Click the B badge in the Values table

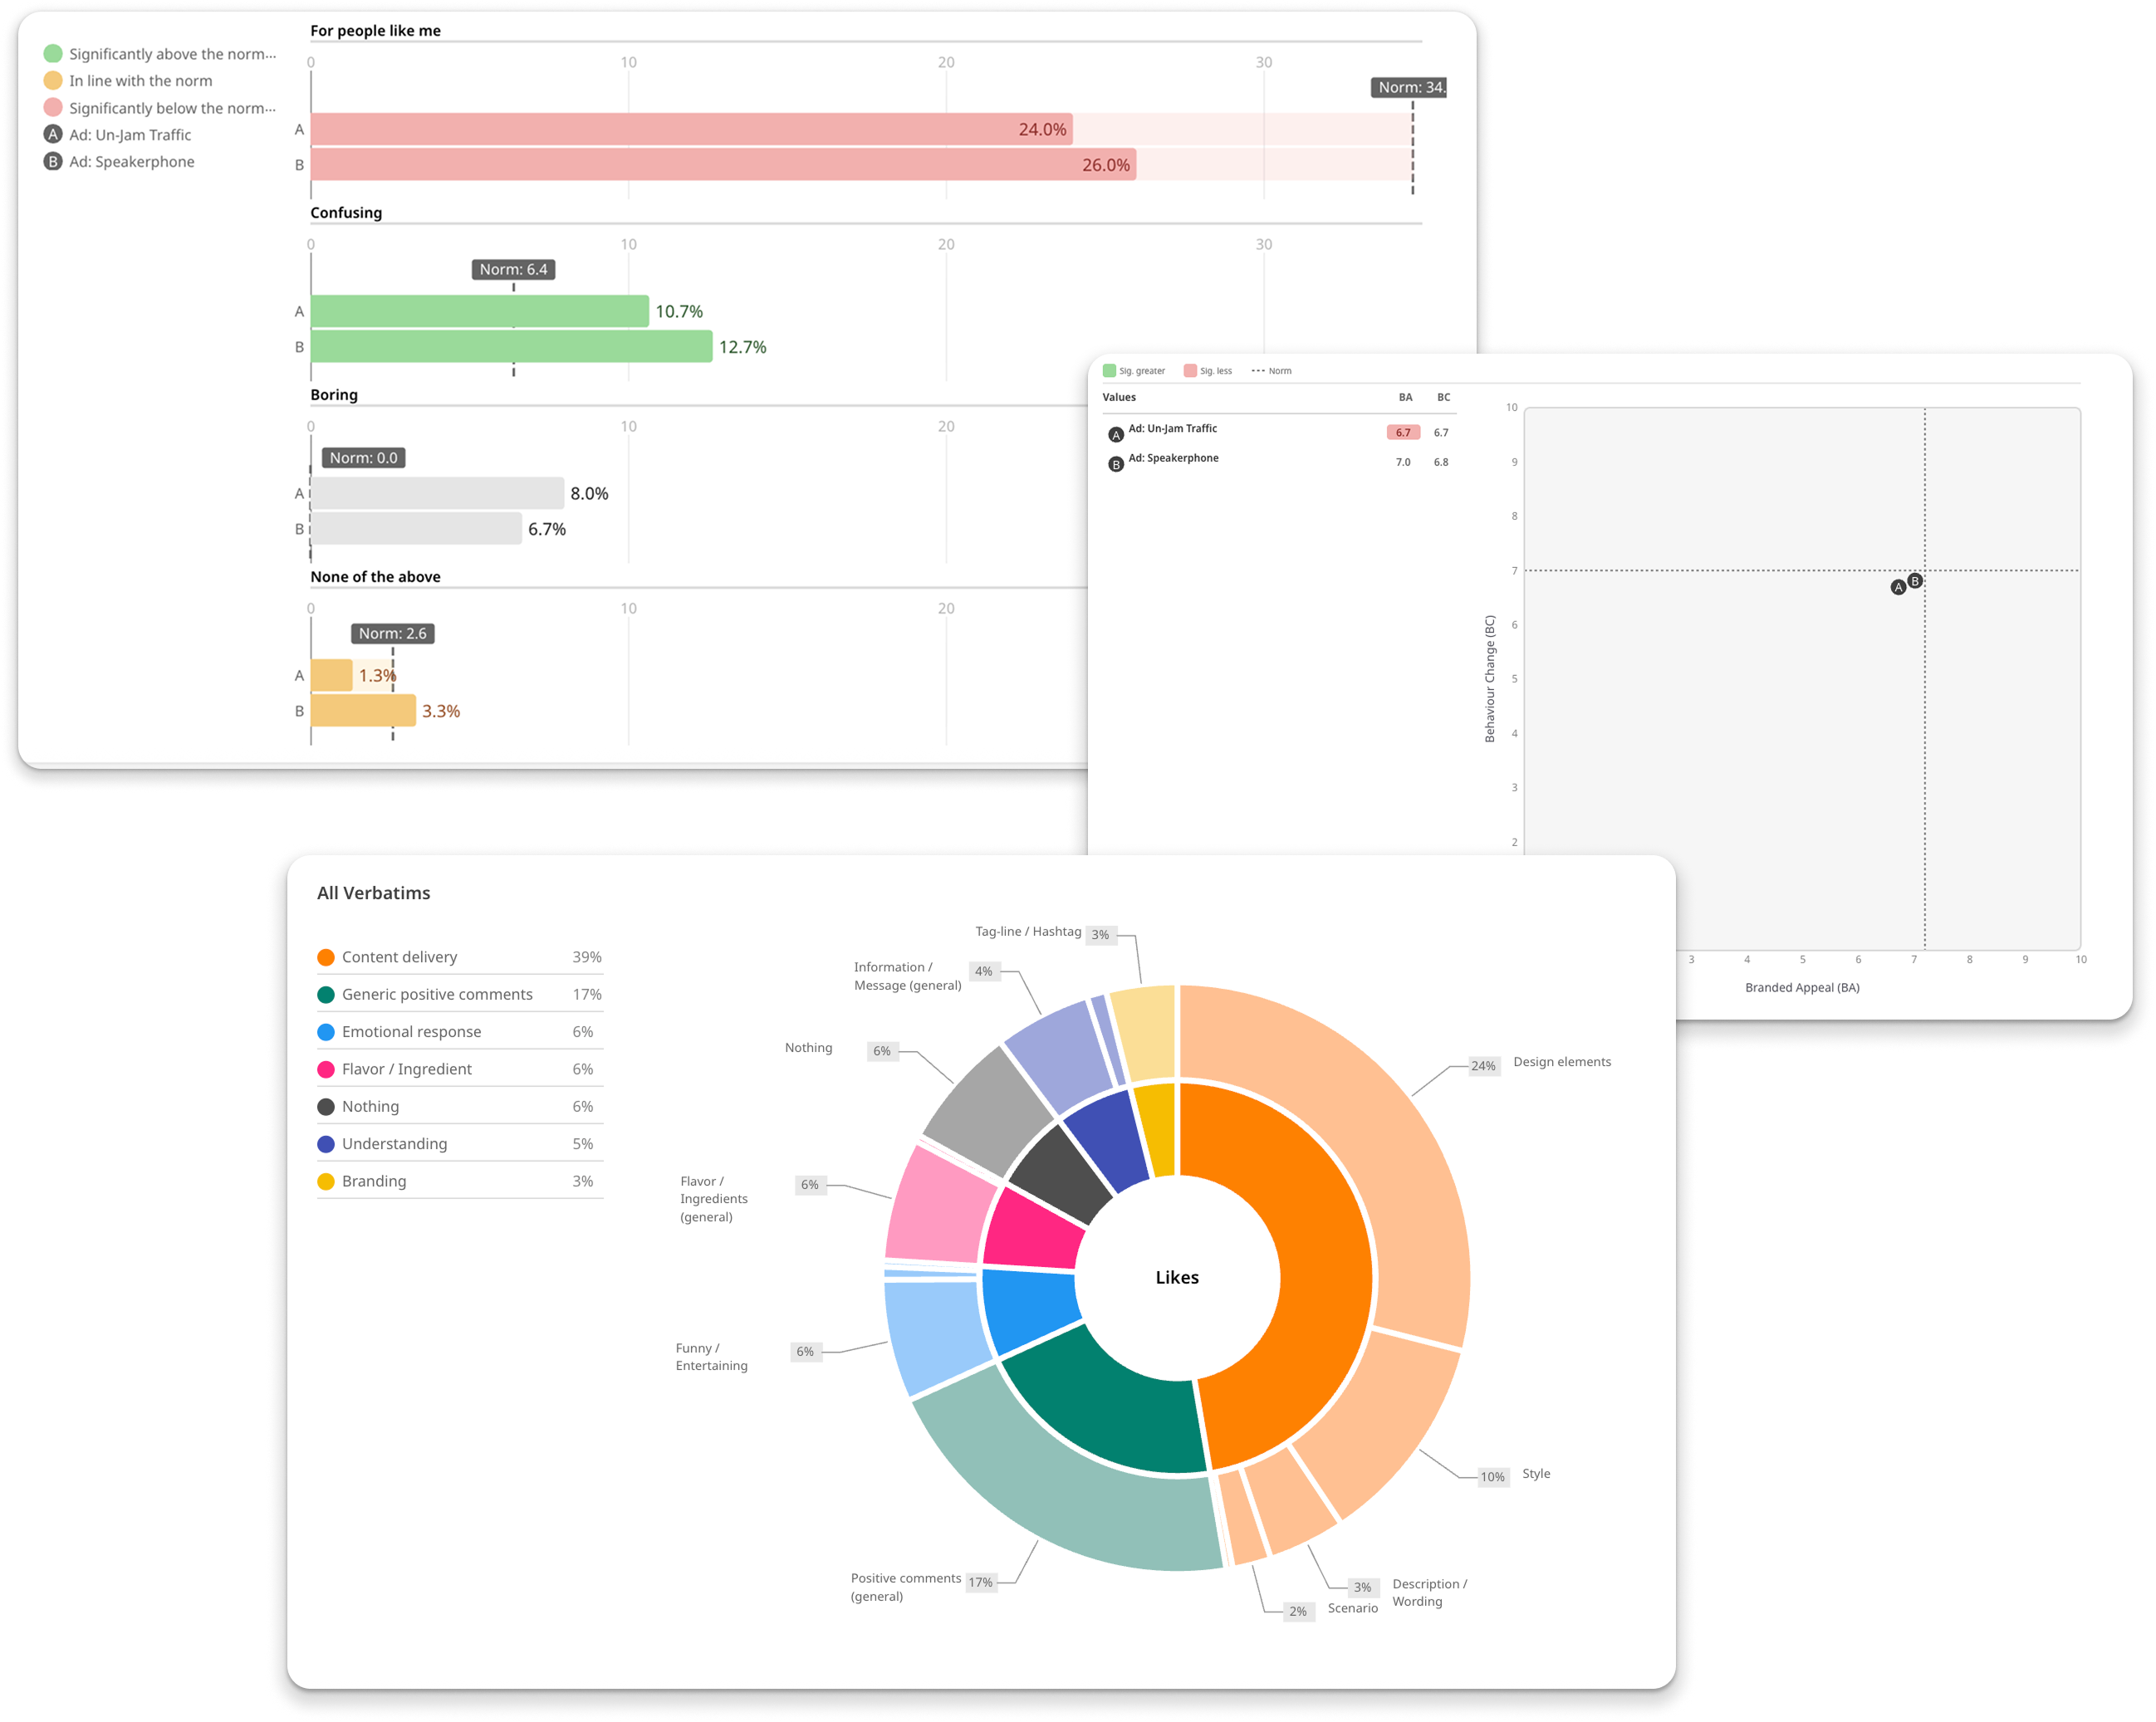1116,464
